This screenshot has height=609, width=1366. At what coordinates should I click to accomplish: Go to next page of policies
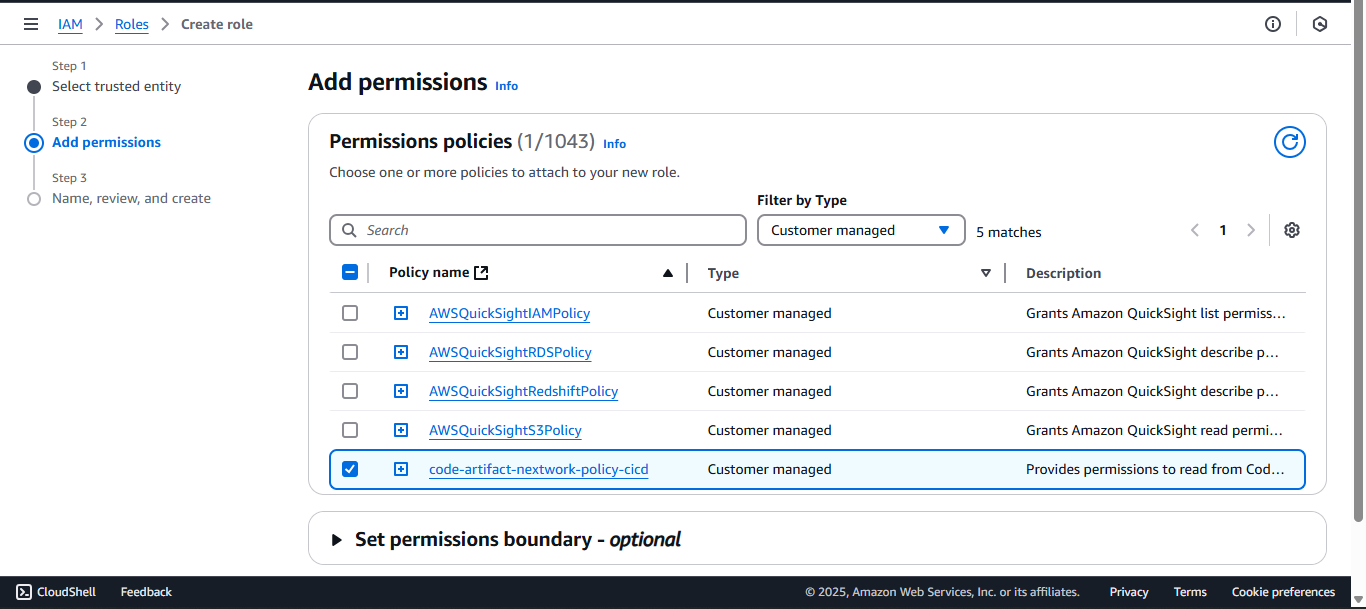click(1251, 230)
